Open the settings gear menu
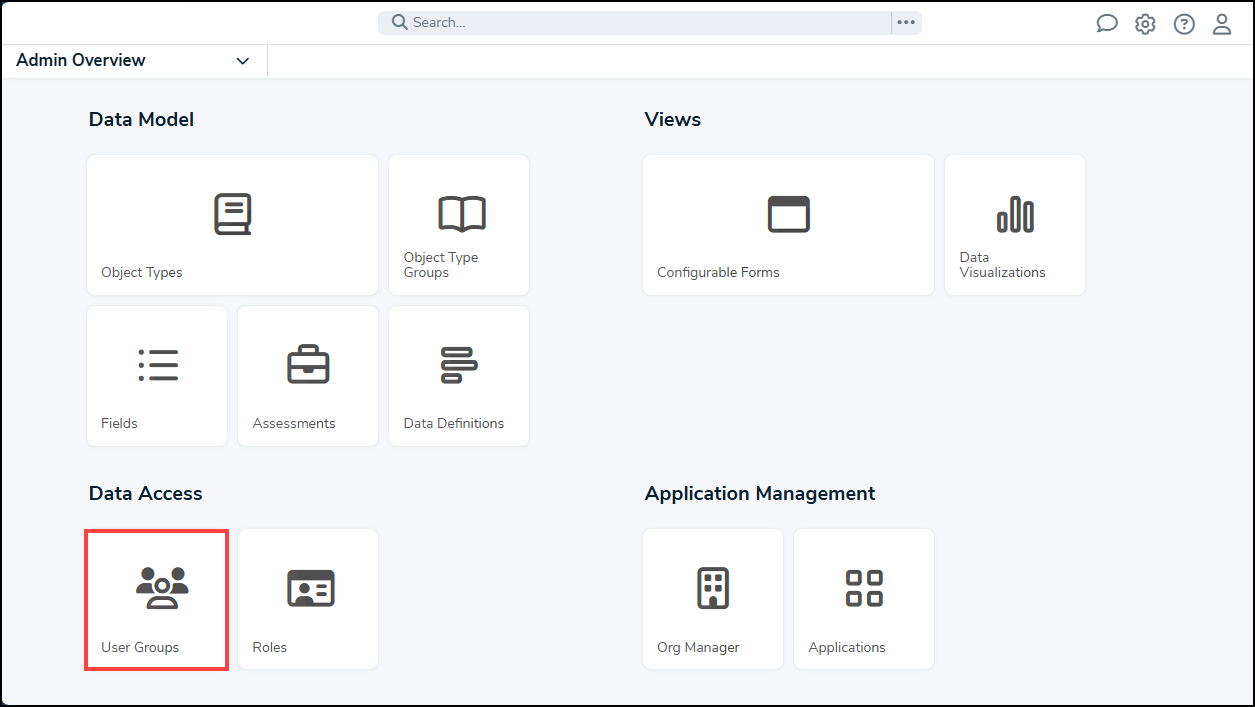This screenshot has width=1255, height=707. coord(1145,24)
